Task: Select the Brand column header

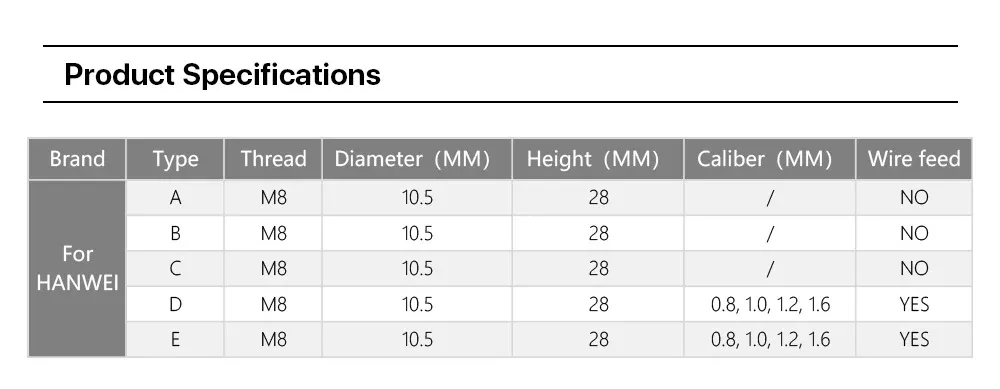Action: [77, 159]
